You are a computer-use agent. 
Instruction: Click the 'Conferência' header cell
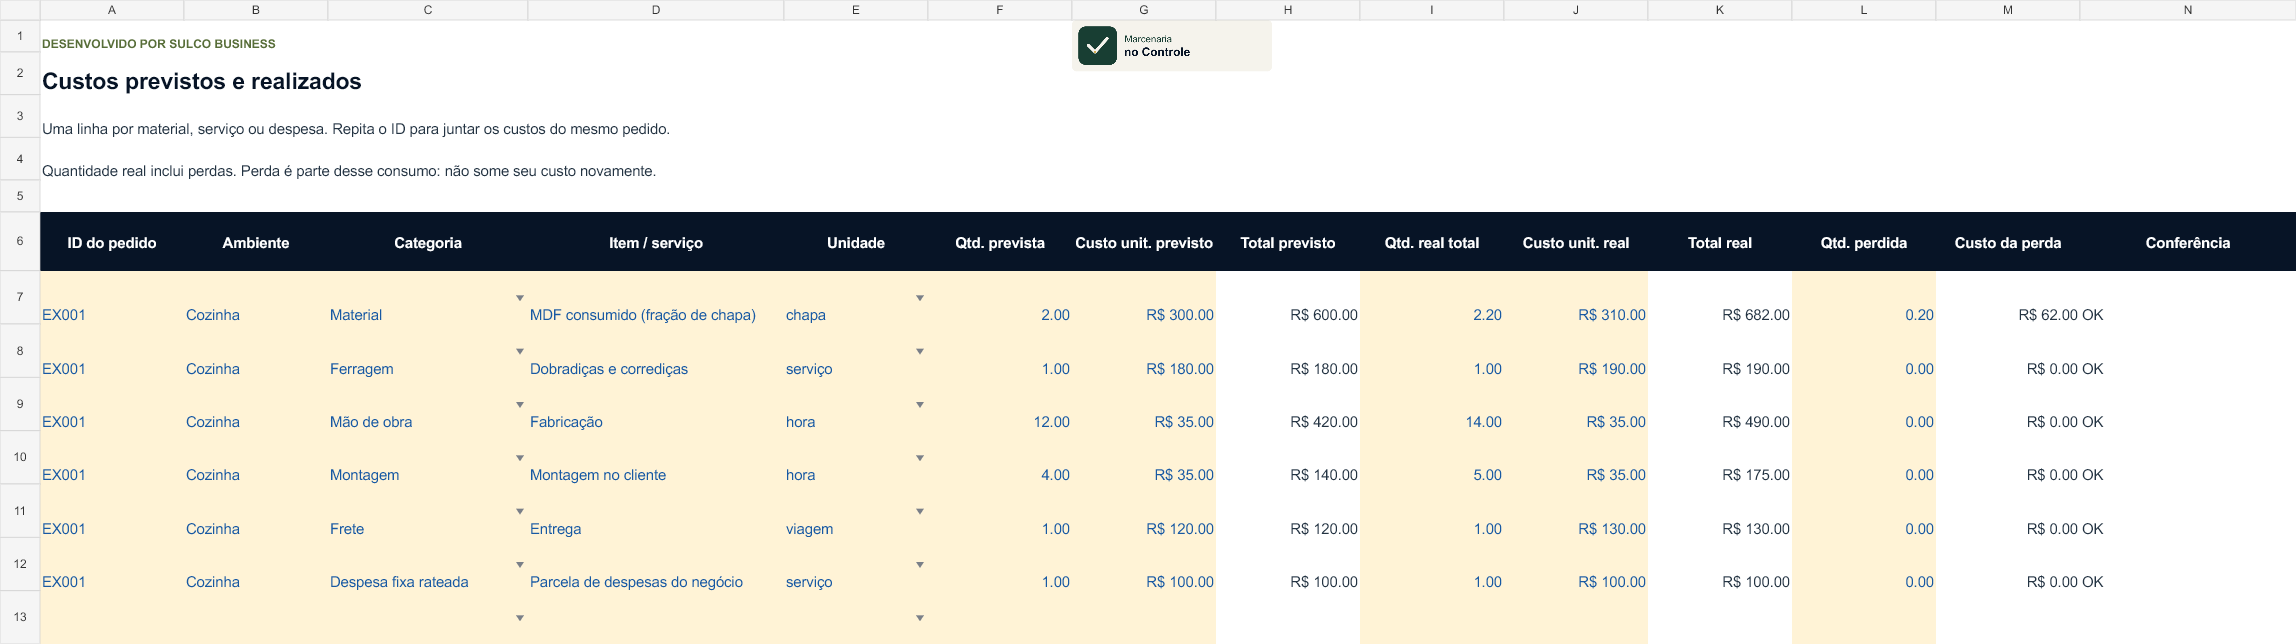[x=2188, y=243]
